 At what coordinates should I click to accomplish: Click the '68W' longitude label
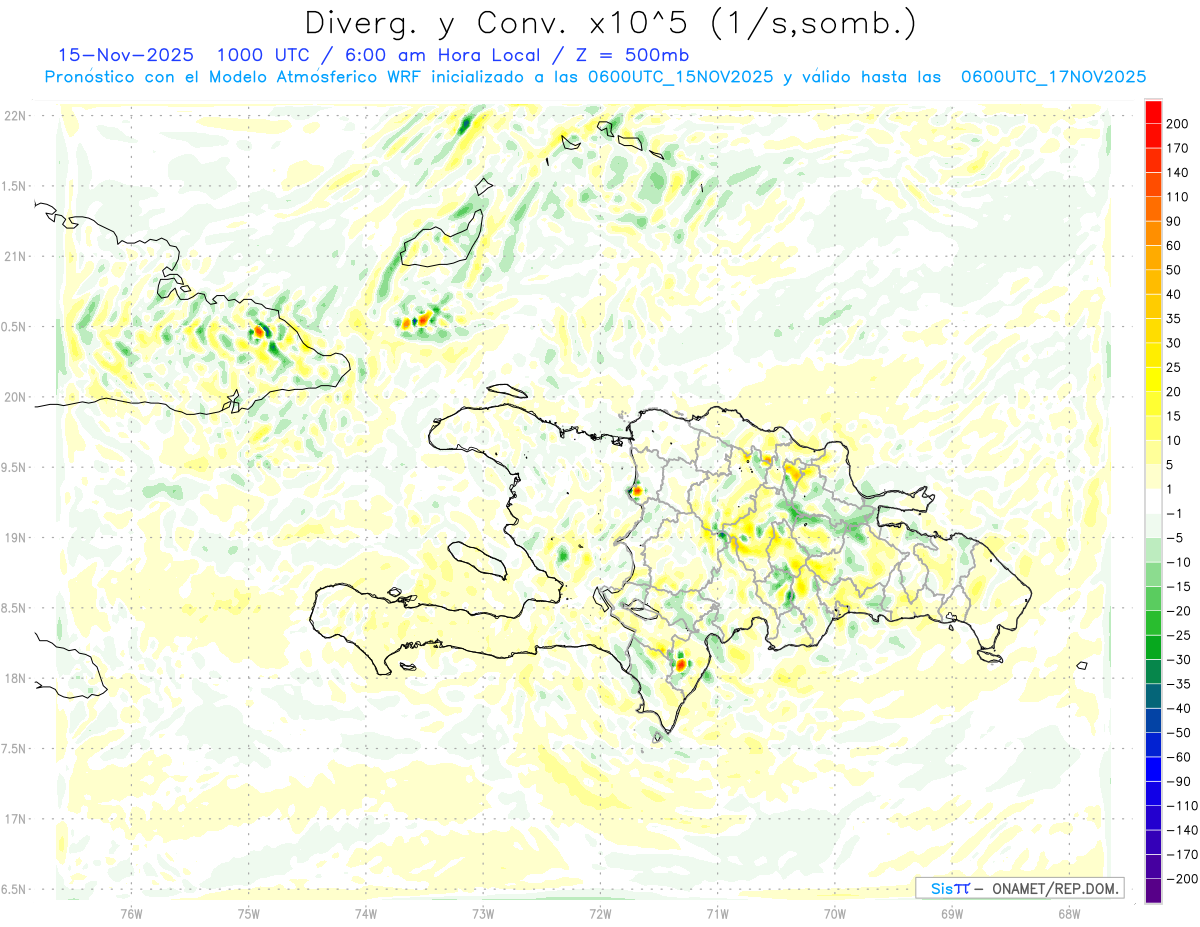pos(1069,912)
